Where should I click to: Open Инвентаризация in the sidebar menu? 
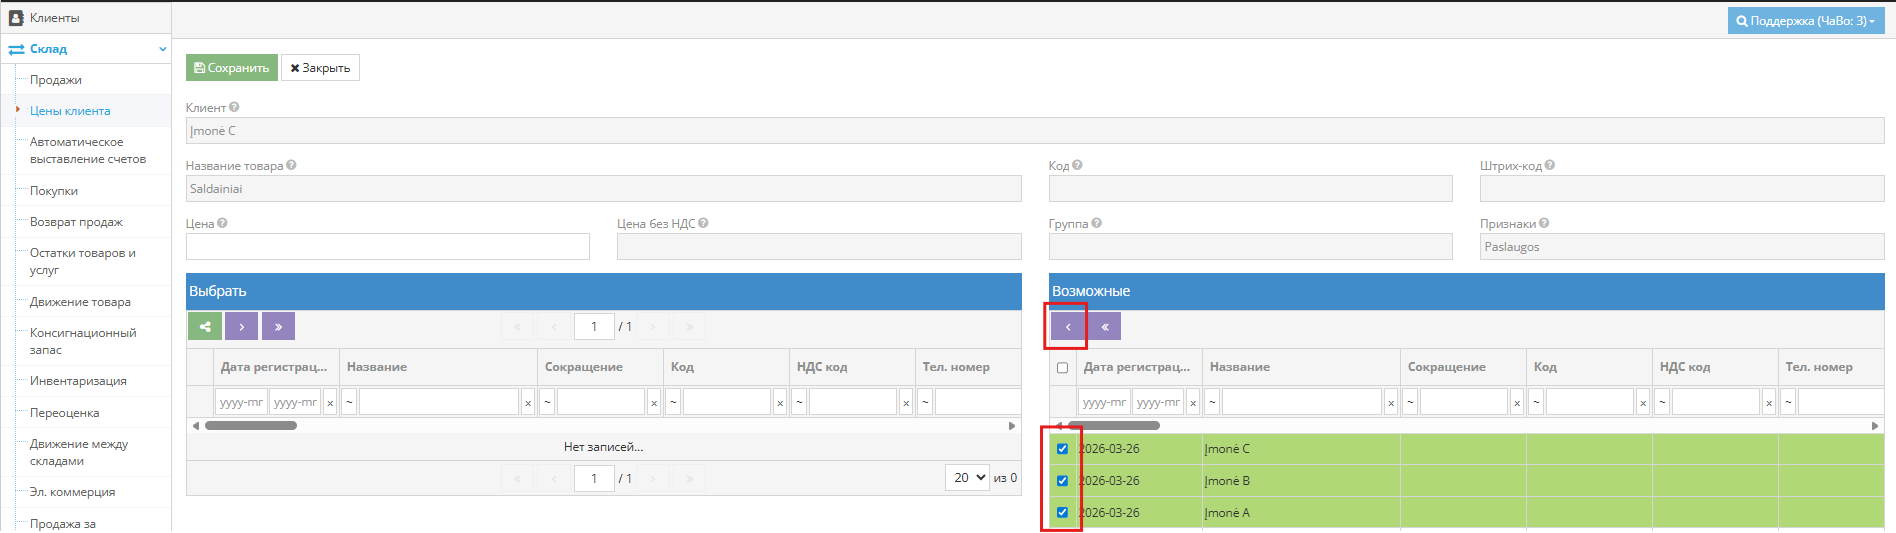pos(78,381)
